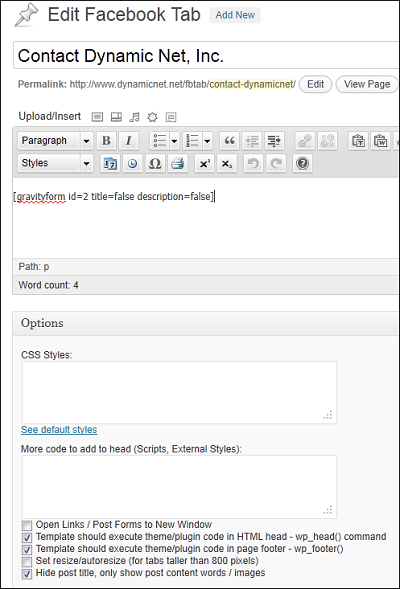Click the gravityform shortcode text in editor

pyautogui.click(x=114, y=196)
